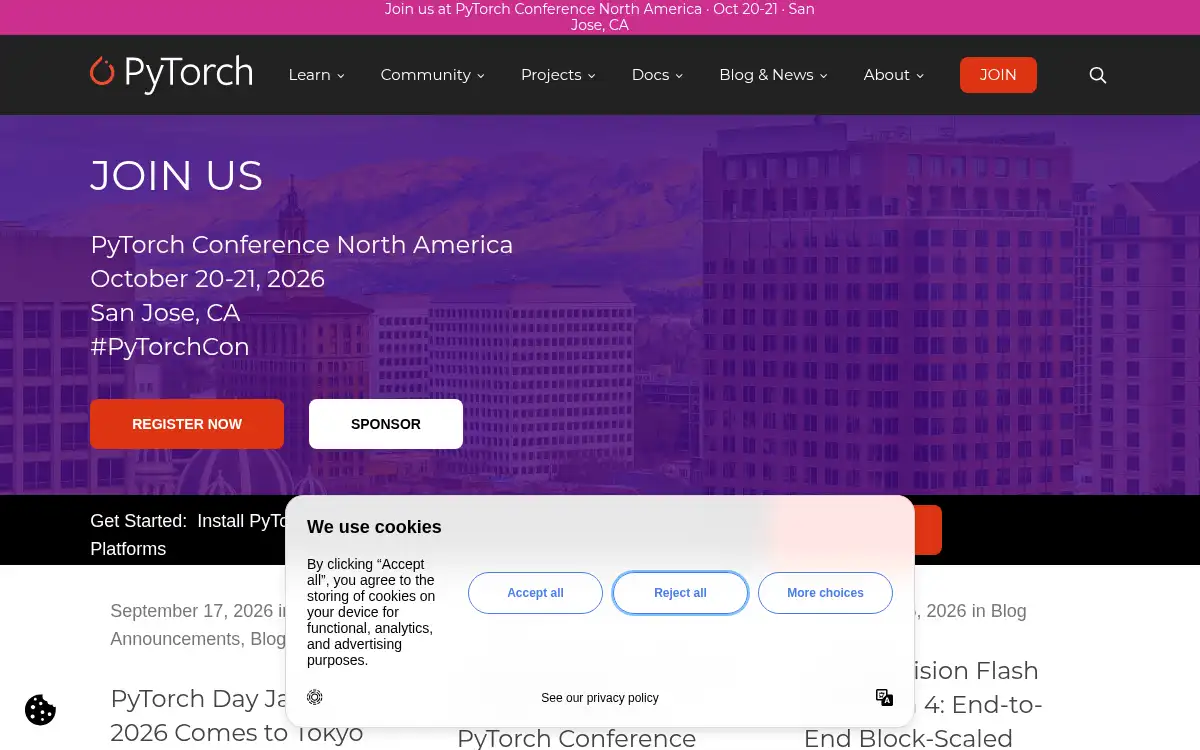Expand the Learn menu chevron
This screenshot has width=1200, height=750.
point(340,76)
